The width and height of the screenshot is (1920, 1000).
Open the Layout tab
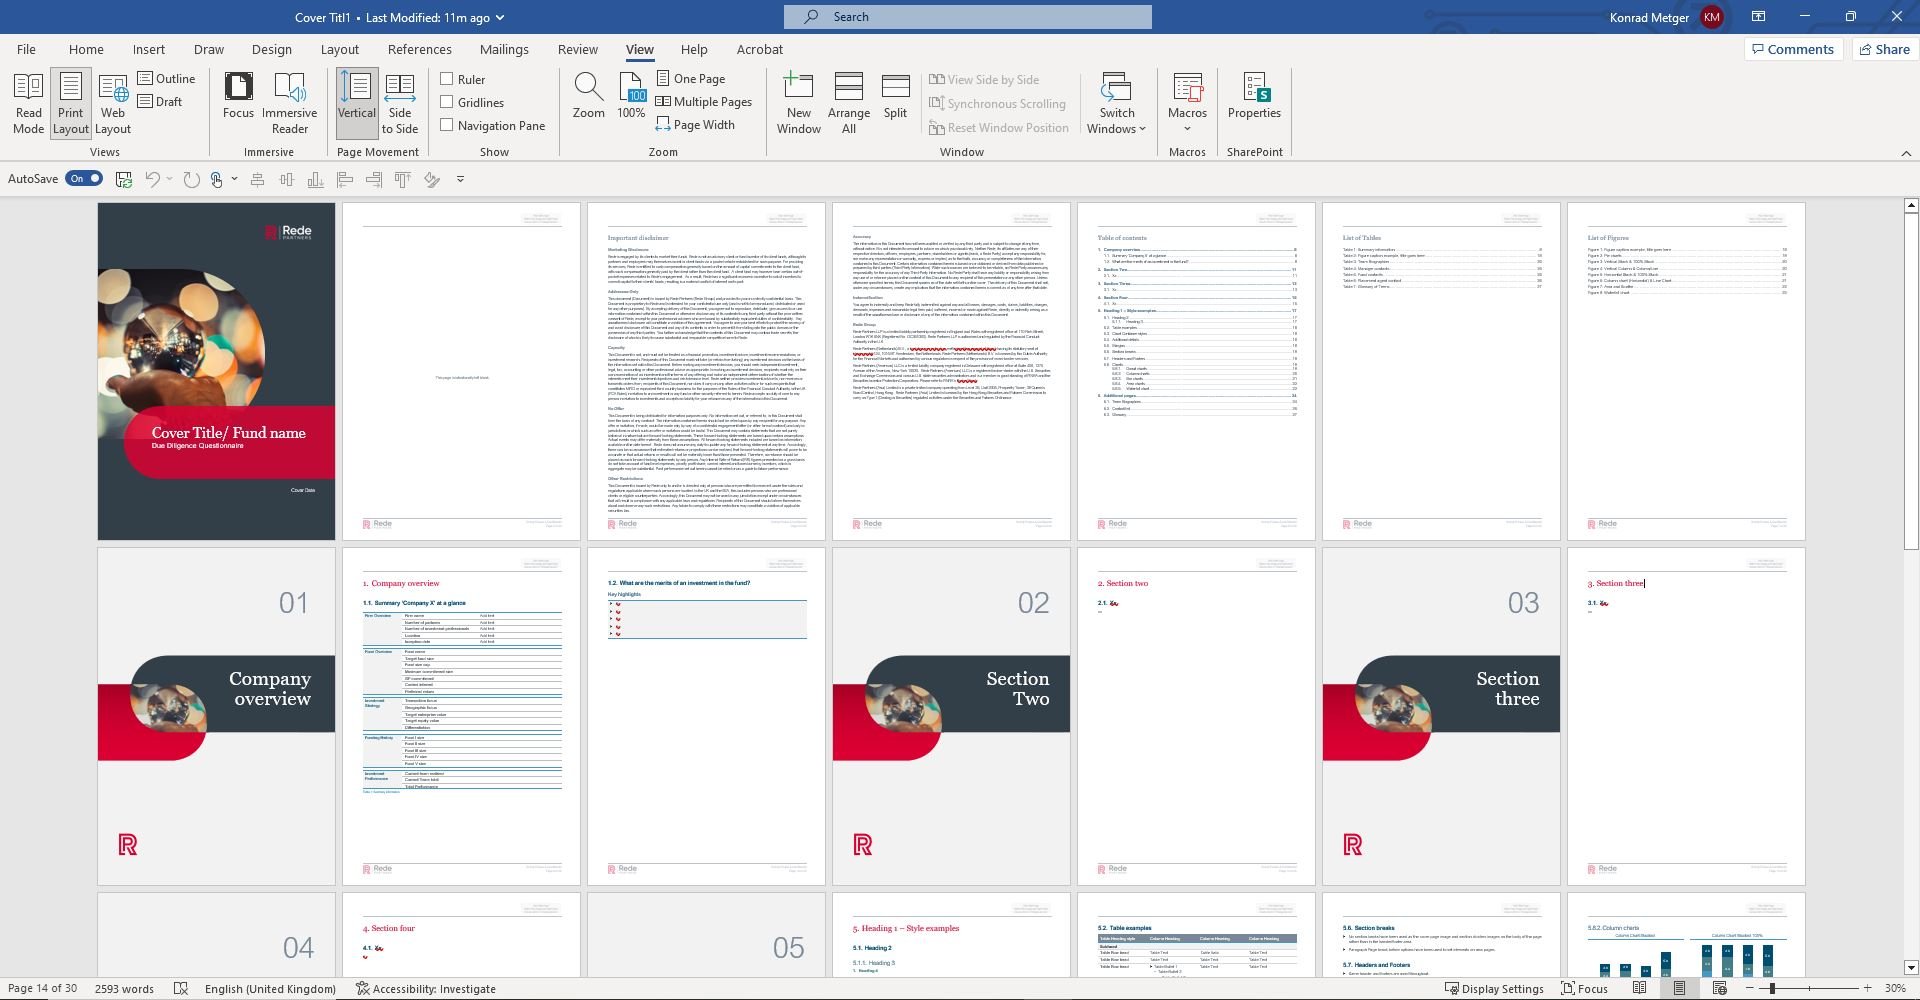(339, 49)
